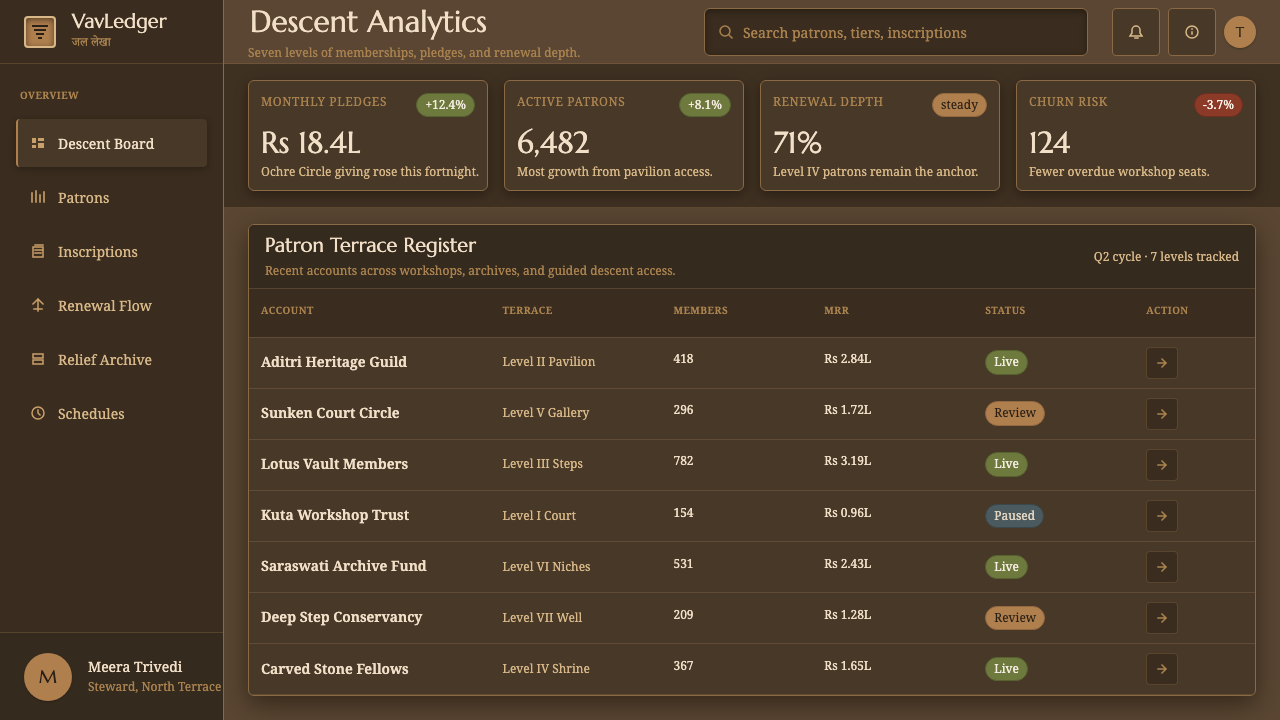The width and height of the screenshot is (1280, 720).
Task: Click the +8.1% Active Patrons badge
Action: click(x=705, y=105)
